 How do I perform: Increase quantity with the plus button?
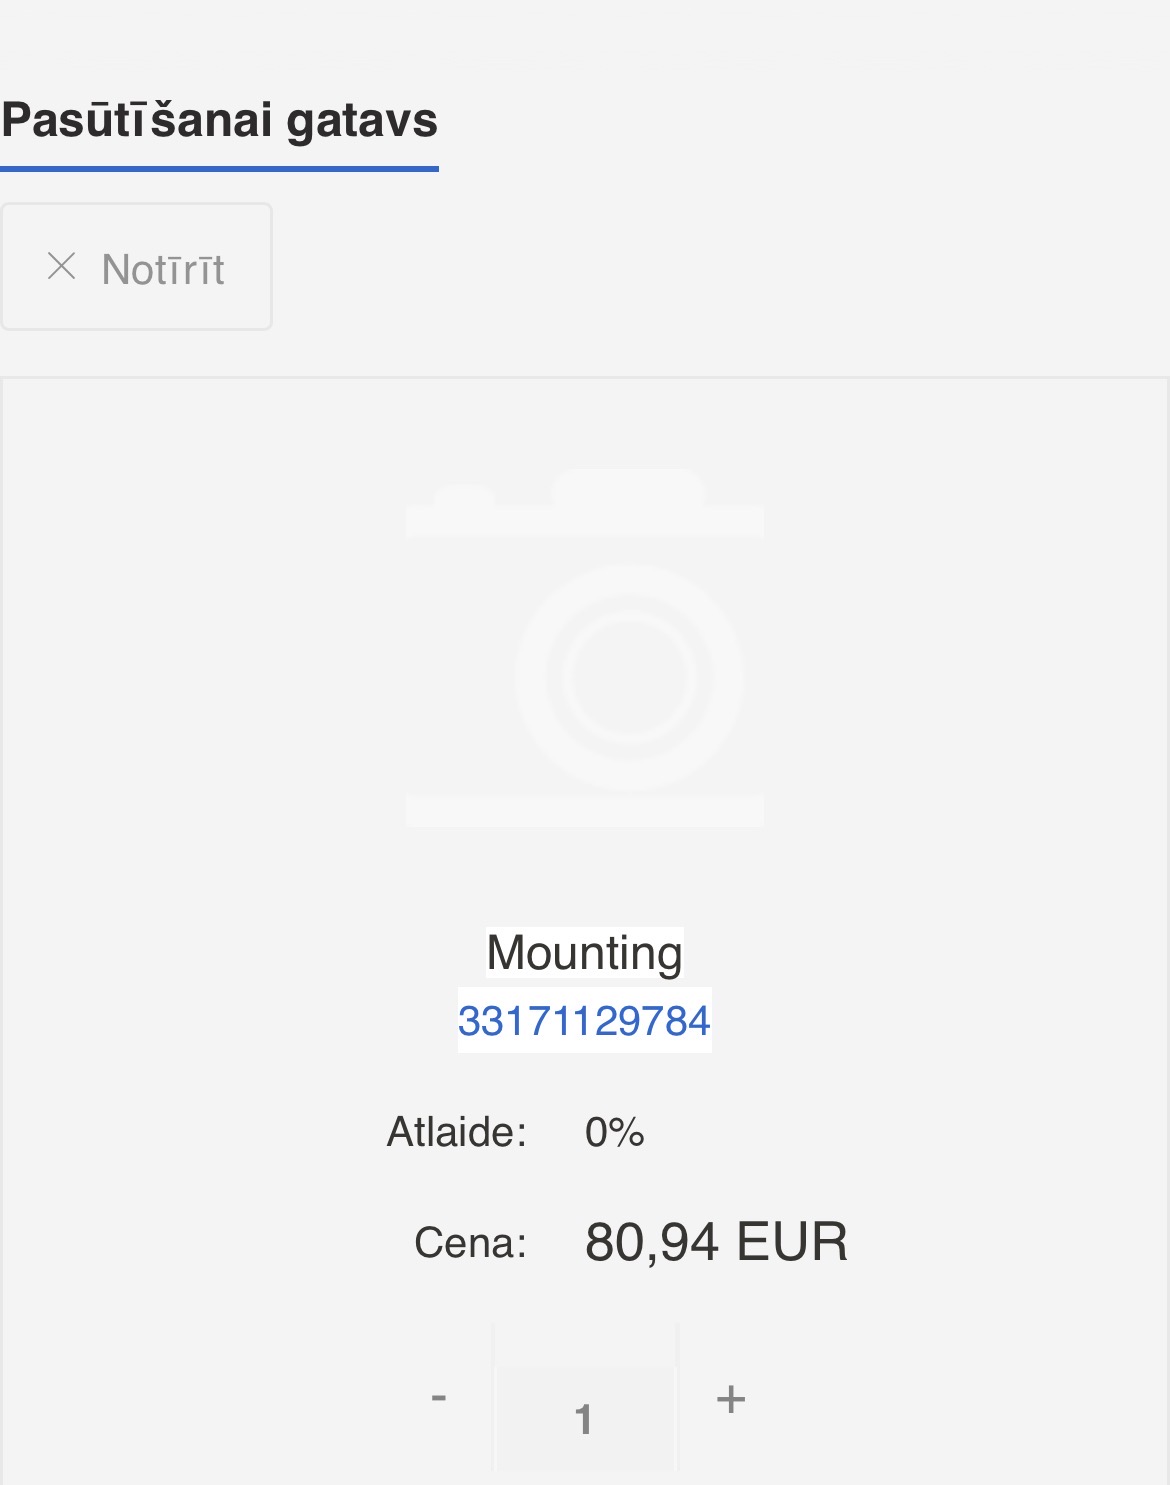pos(731,1398)
